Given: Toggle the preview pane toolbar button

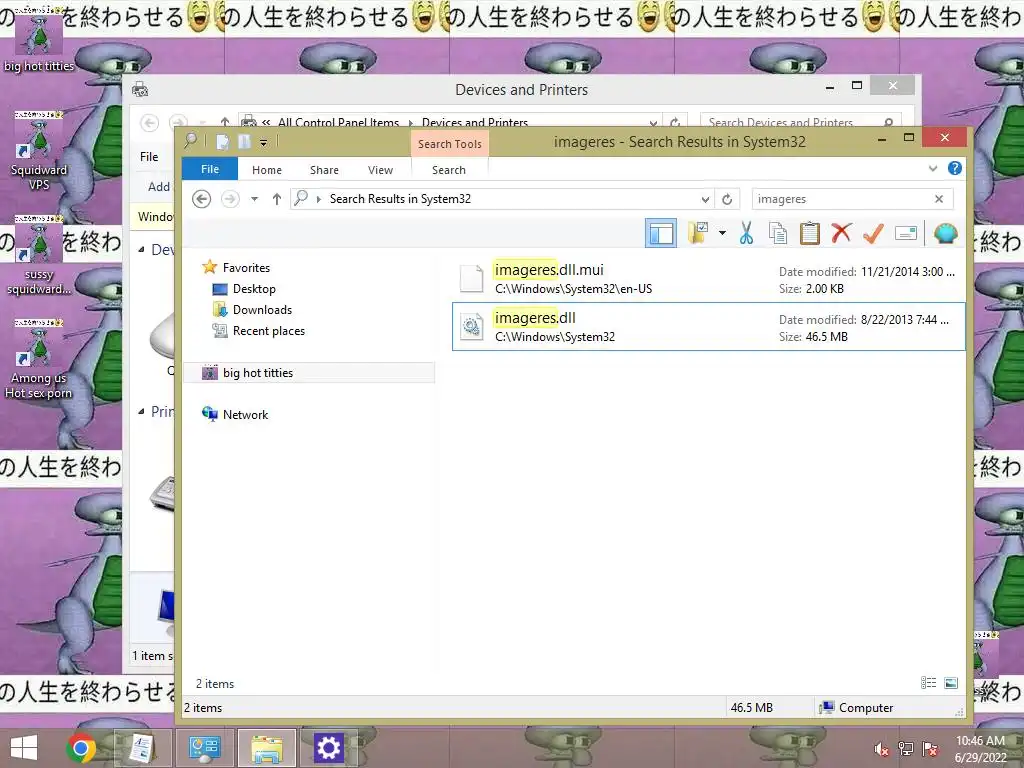Looking at the screenshot, I should tap(660, 233).
